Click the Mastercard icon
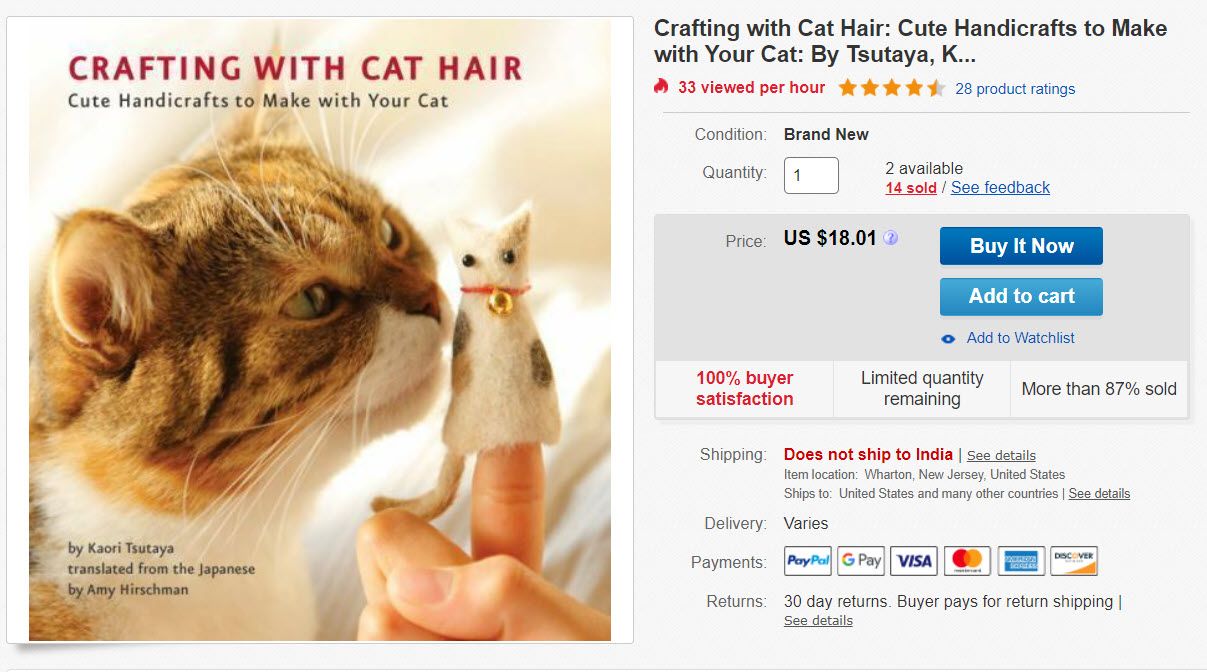 (967, 561)
